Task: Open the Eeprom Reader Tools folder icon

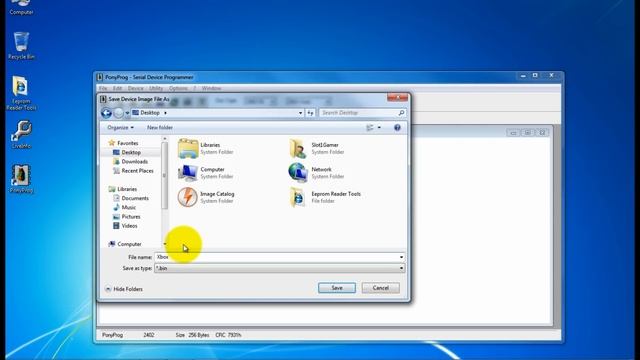Action: 298,197
